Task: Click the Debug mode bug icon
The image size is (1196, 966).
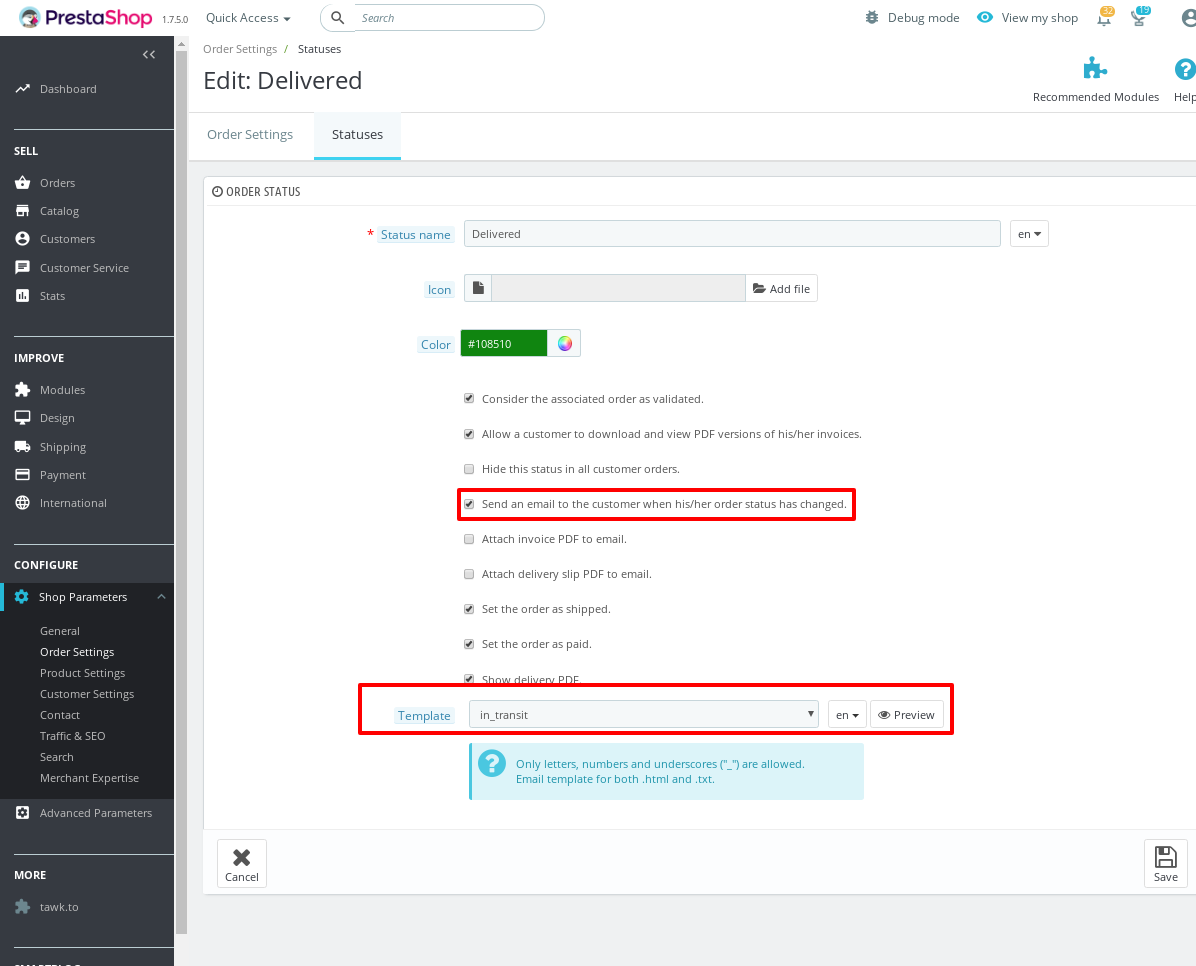Action: click(872, 18)
